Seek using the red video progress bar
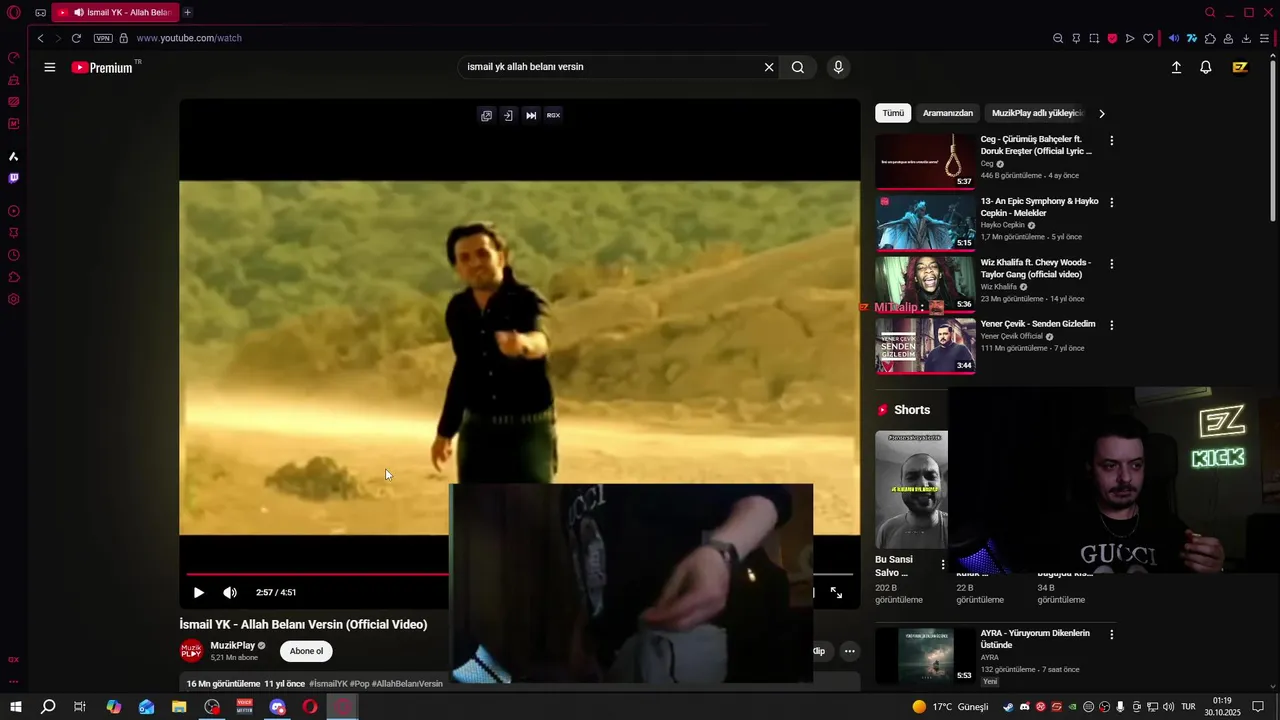Viewport: 1280px width, 720px height. [x=317, y=574]
